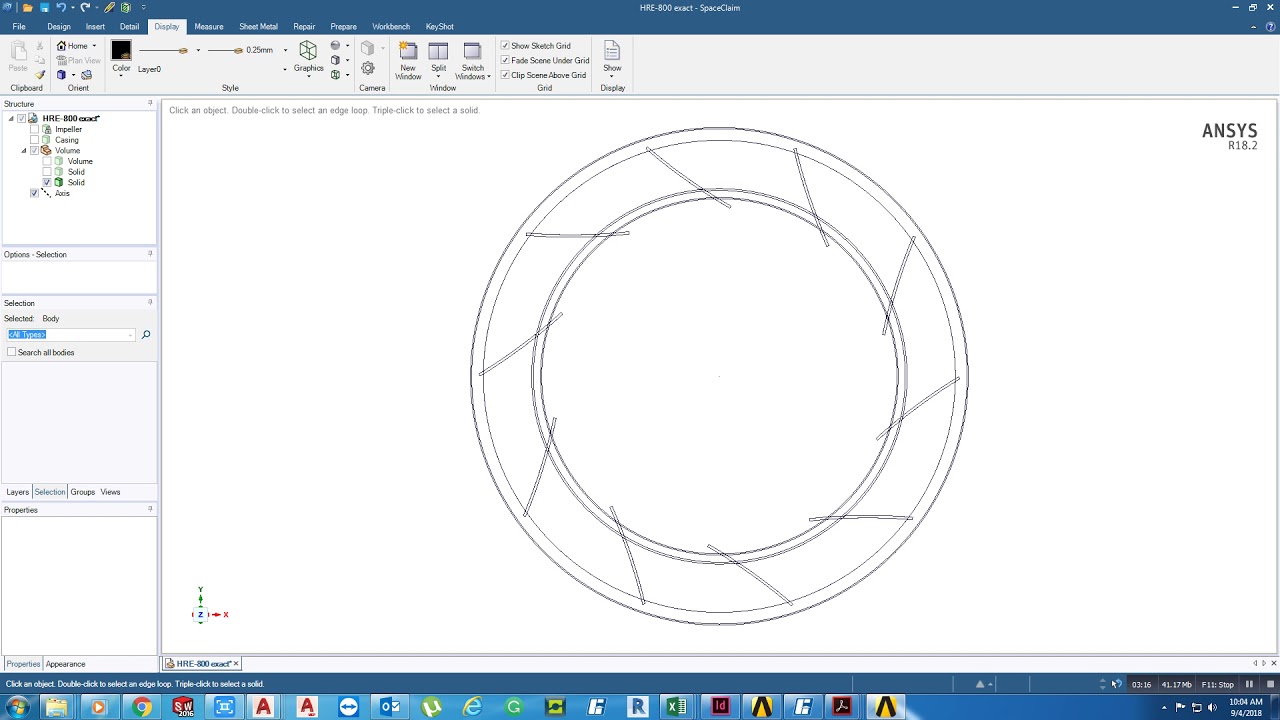Click the pause recording icon in status bar

pos(1249,684)
